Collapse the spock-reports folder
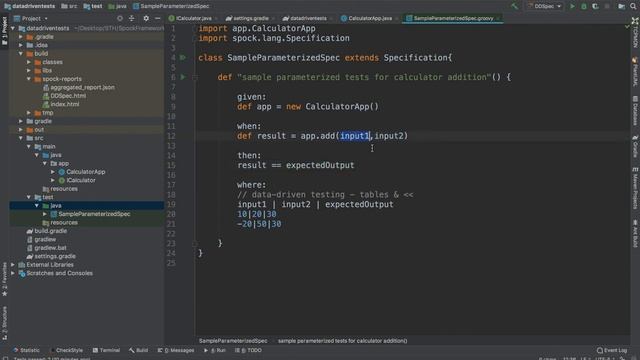 [29, 79]
